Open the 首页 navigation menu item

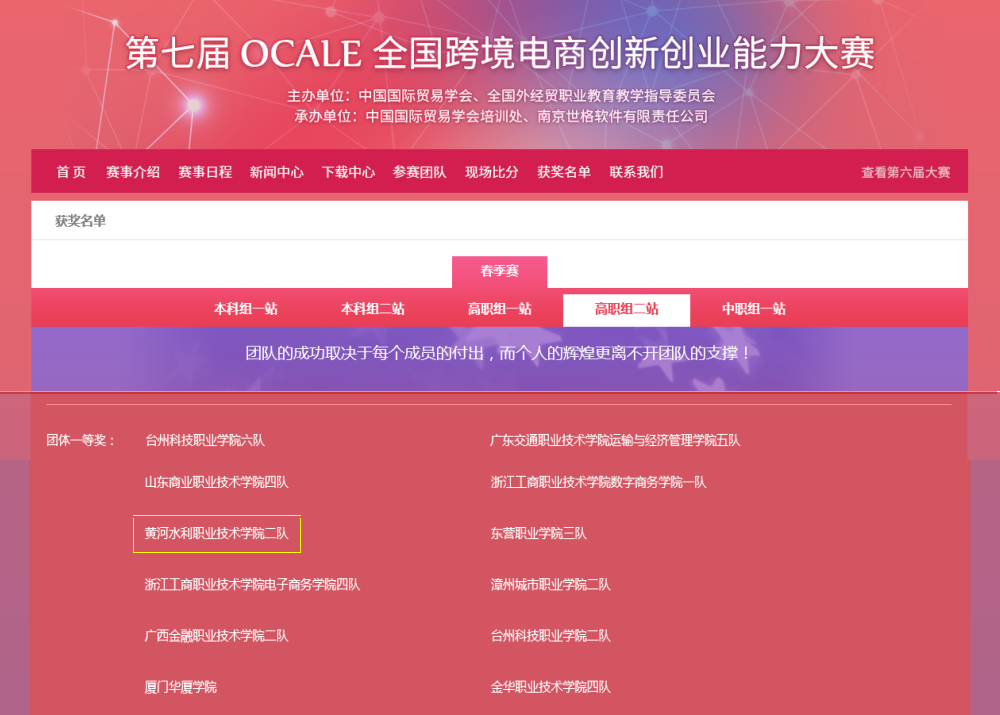pos(71,172)
